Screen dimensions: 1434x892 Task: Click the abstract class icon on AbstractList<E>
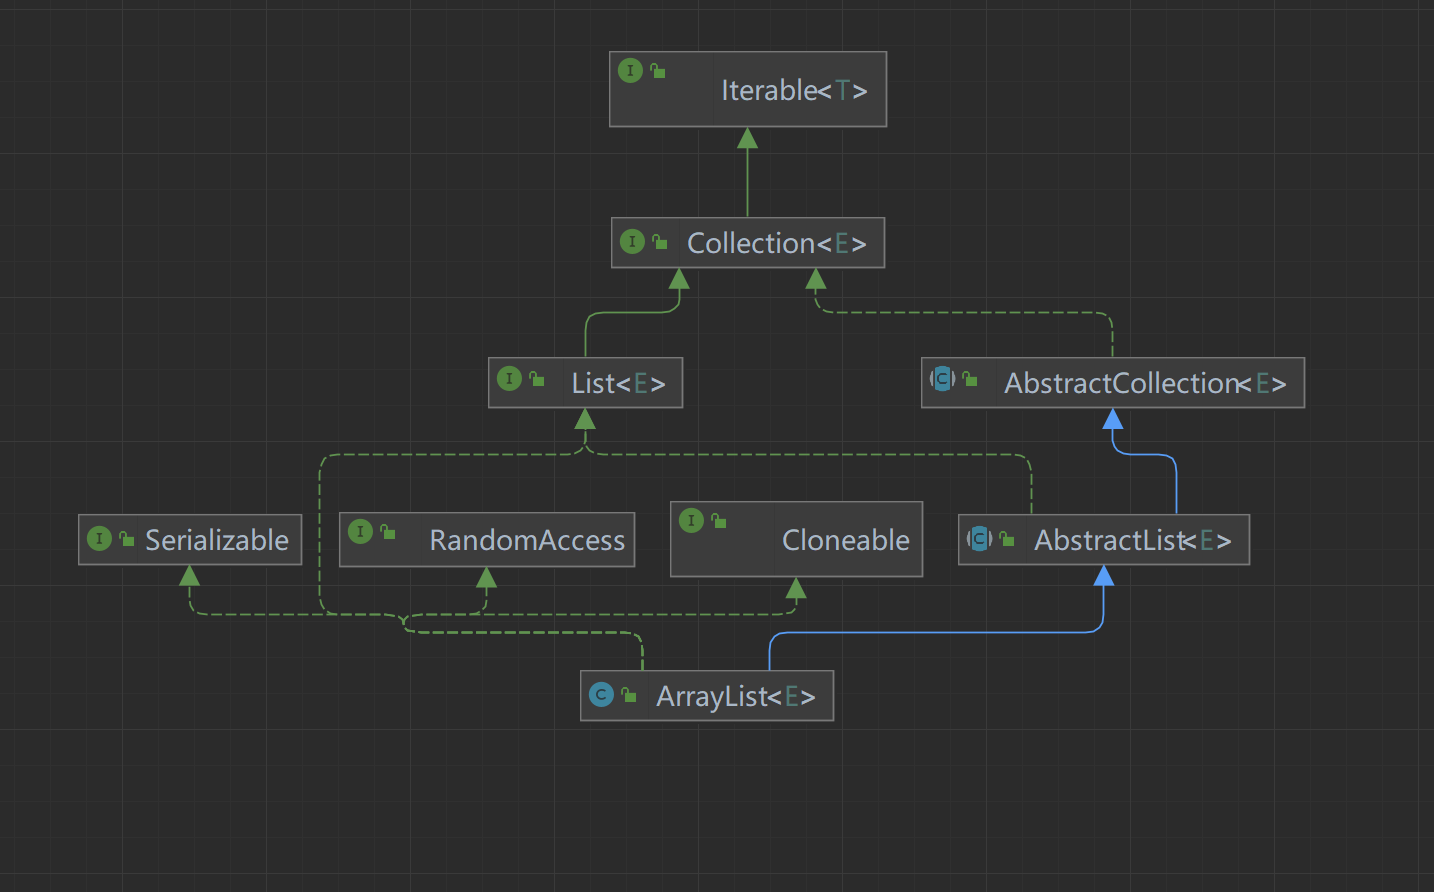click(x=979, y=539)
